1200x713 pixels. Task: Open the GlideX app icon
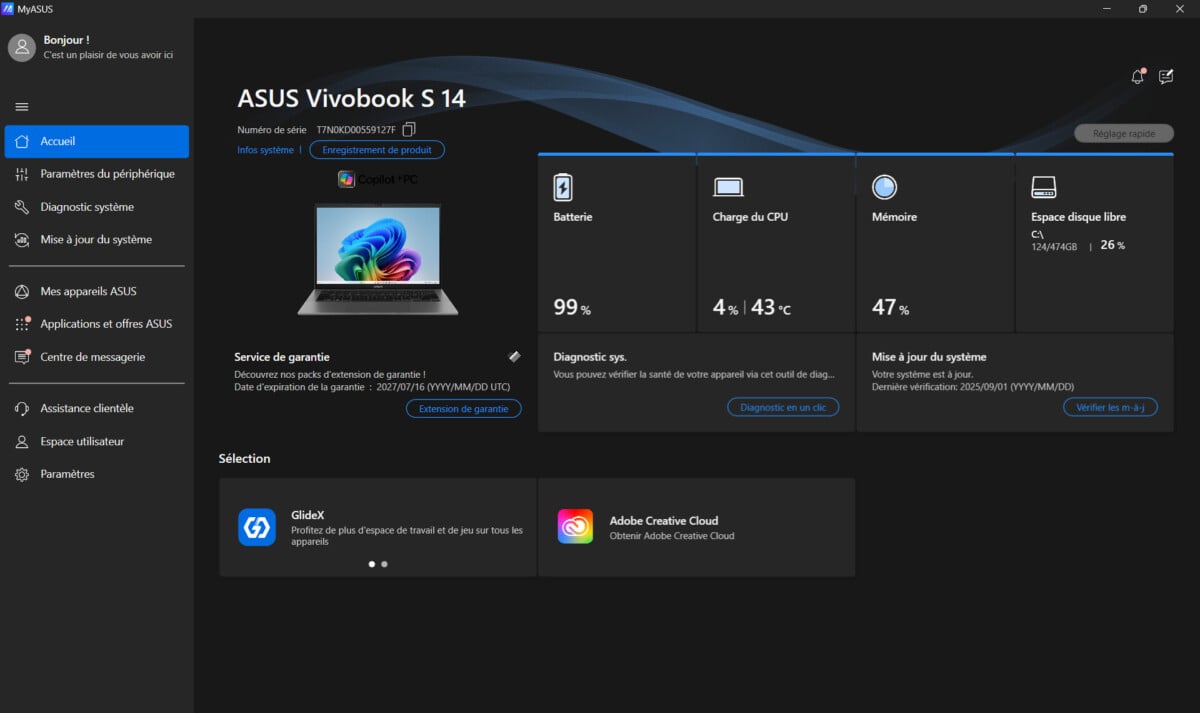coord(257,527)
